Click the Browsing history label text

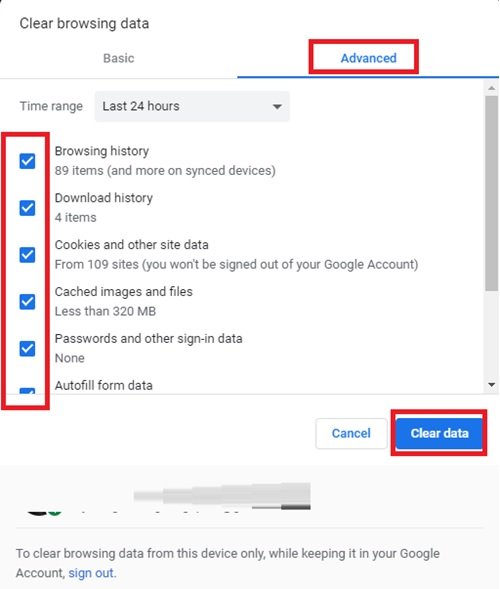(102, 151)
